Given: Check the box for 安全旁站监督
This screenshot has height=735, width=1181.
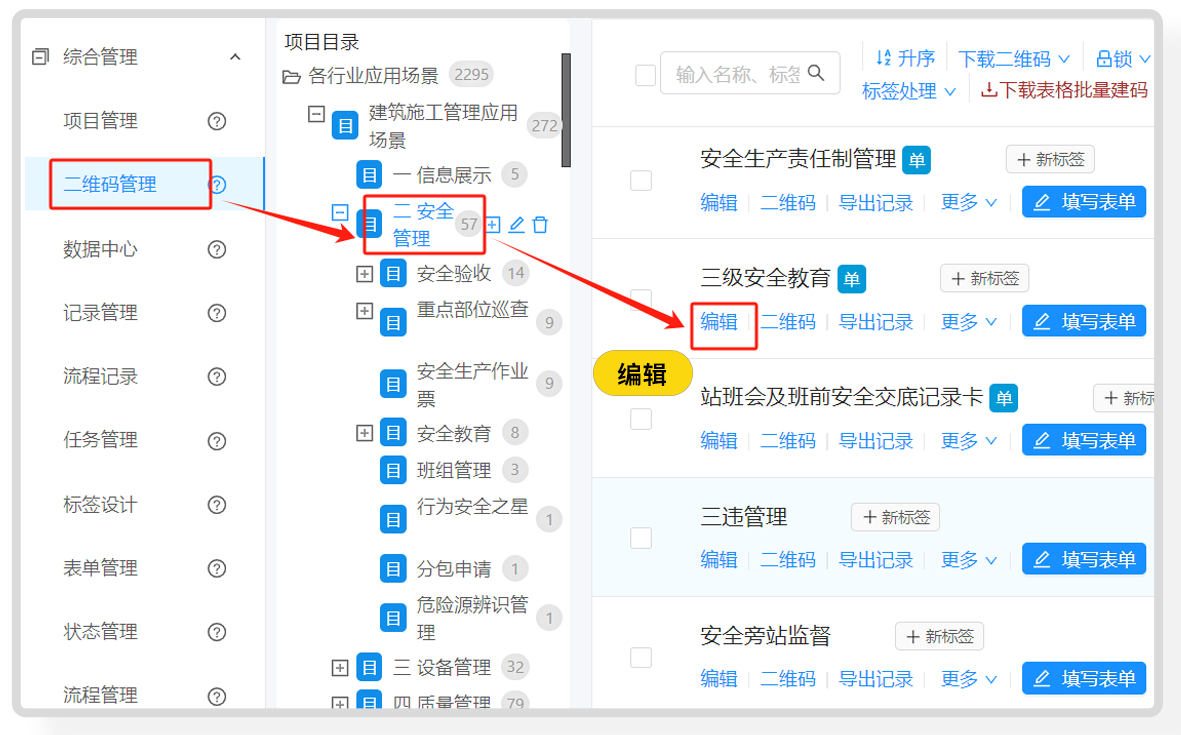Looking at the screenshot, I should [641, 657].
